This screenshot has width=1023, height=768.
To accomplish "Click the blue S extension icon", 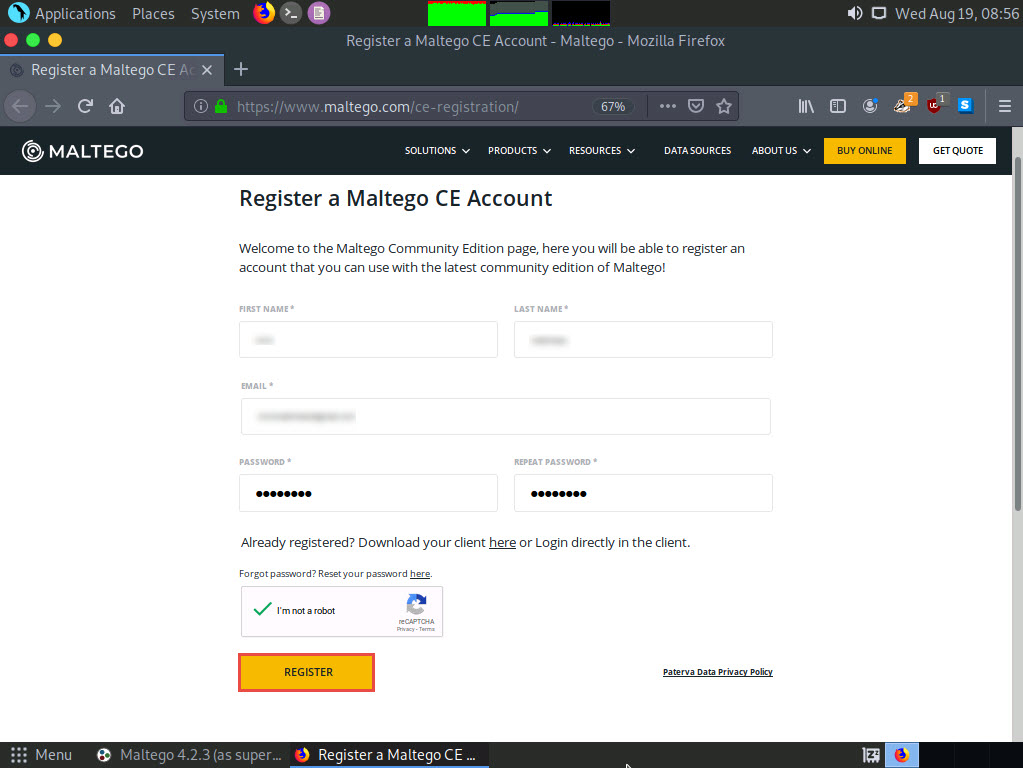I will pyautogui.click(x=966, y=105).
